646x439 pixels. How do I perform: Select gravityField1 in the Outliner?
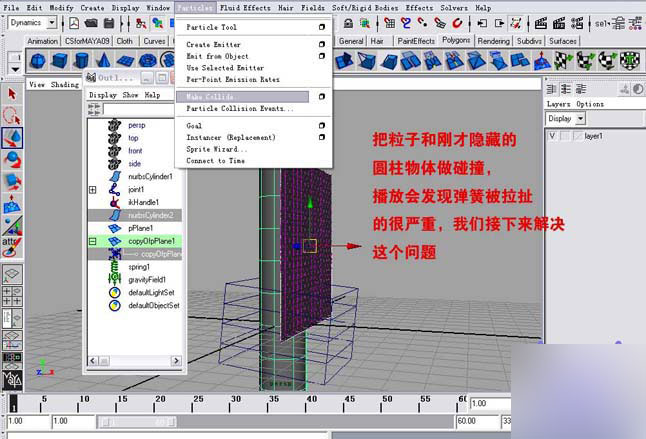point(147,280)
